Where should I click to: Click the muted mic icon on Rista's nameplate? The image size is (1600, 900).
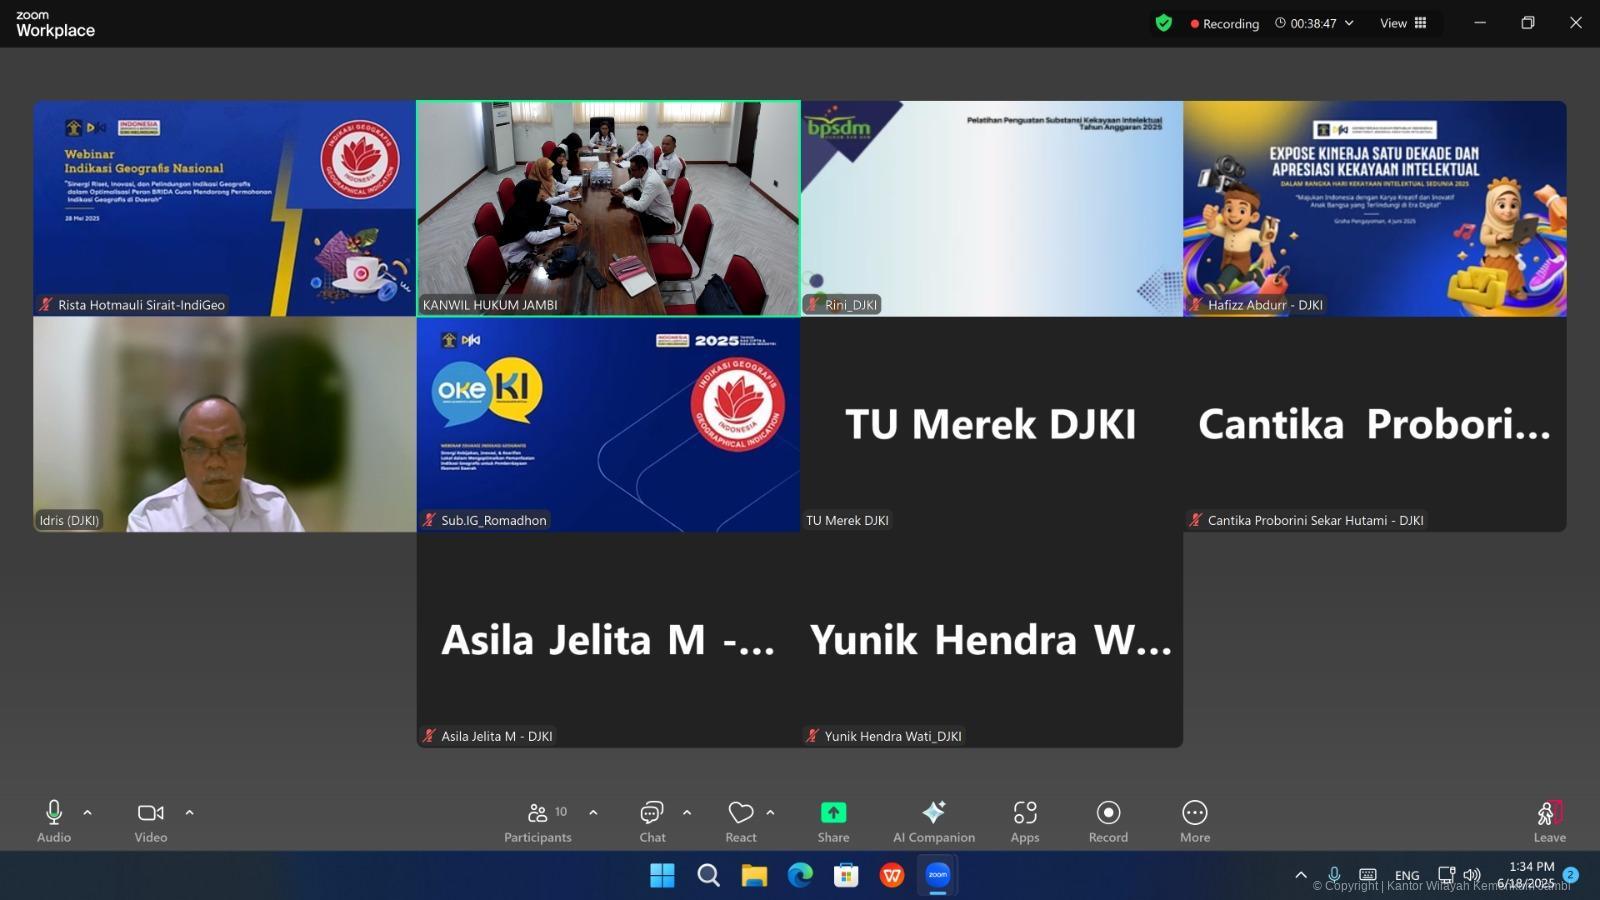coord(45,304)
